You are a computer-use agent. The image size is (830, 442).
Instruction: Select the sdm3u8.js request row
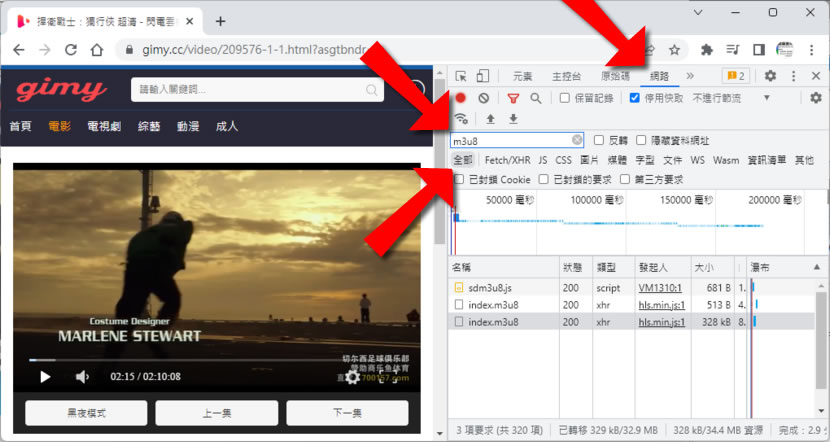pos(631,288)
